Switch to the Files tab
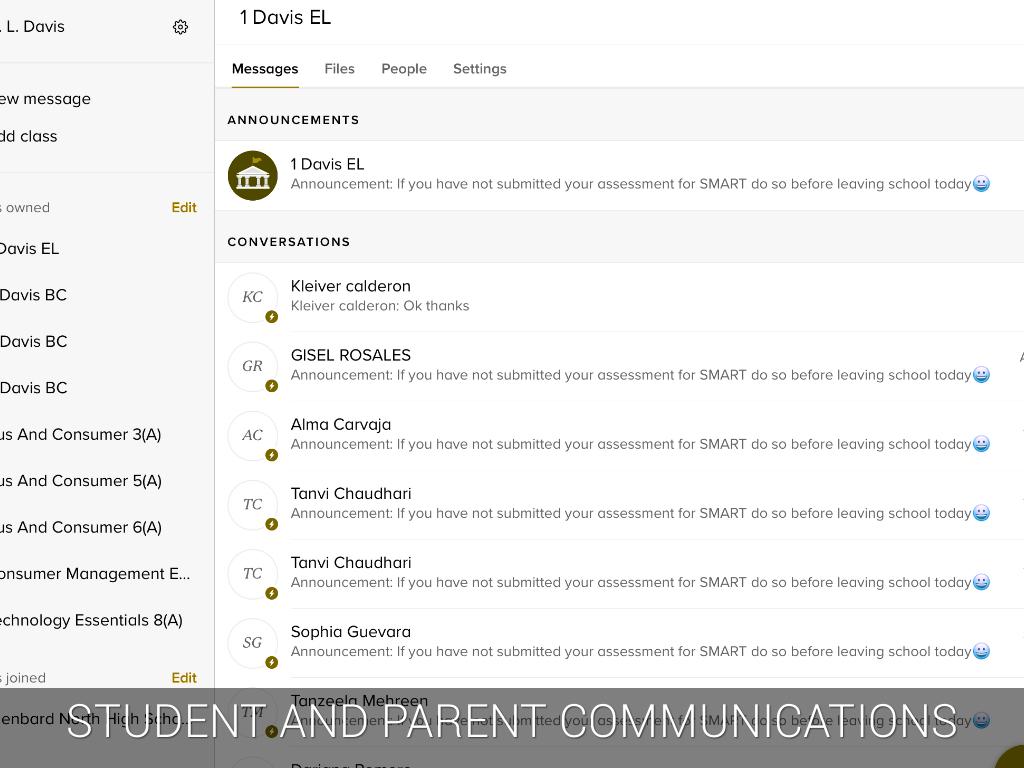1024x768 pixels. (x=339, y=69)
